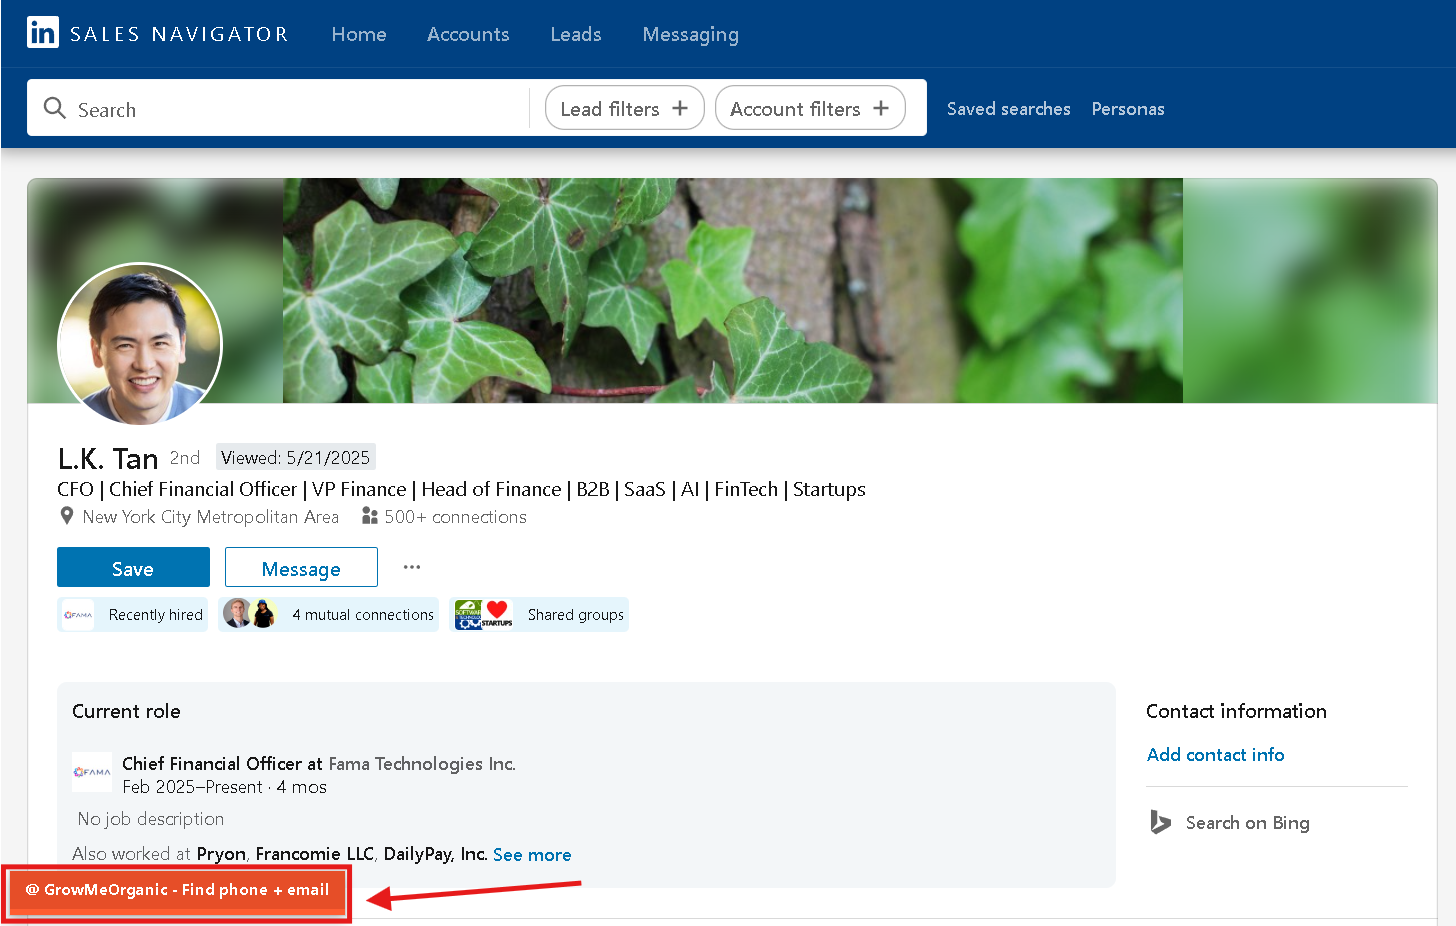Click the location pin icon

[x=67, y=516]
